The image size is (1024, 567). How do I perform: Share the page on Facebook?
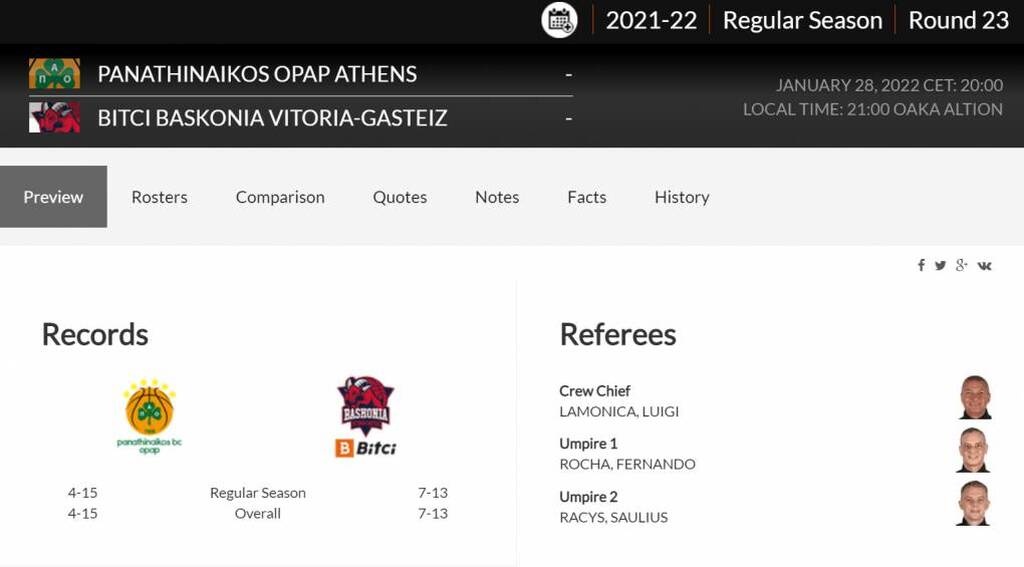tap(921, 265)
